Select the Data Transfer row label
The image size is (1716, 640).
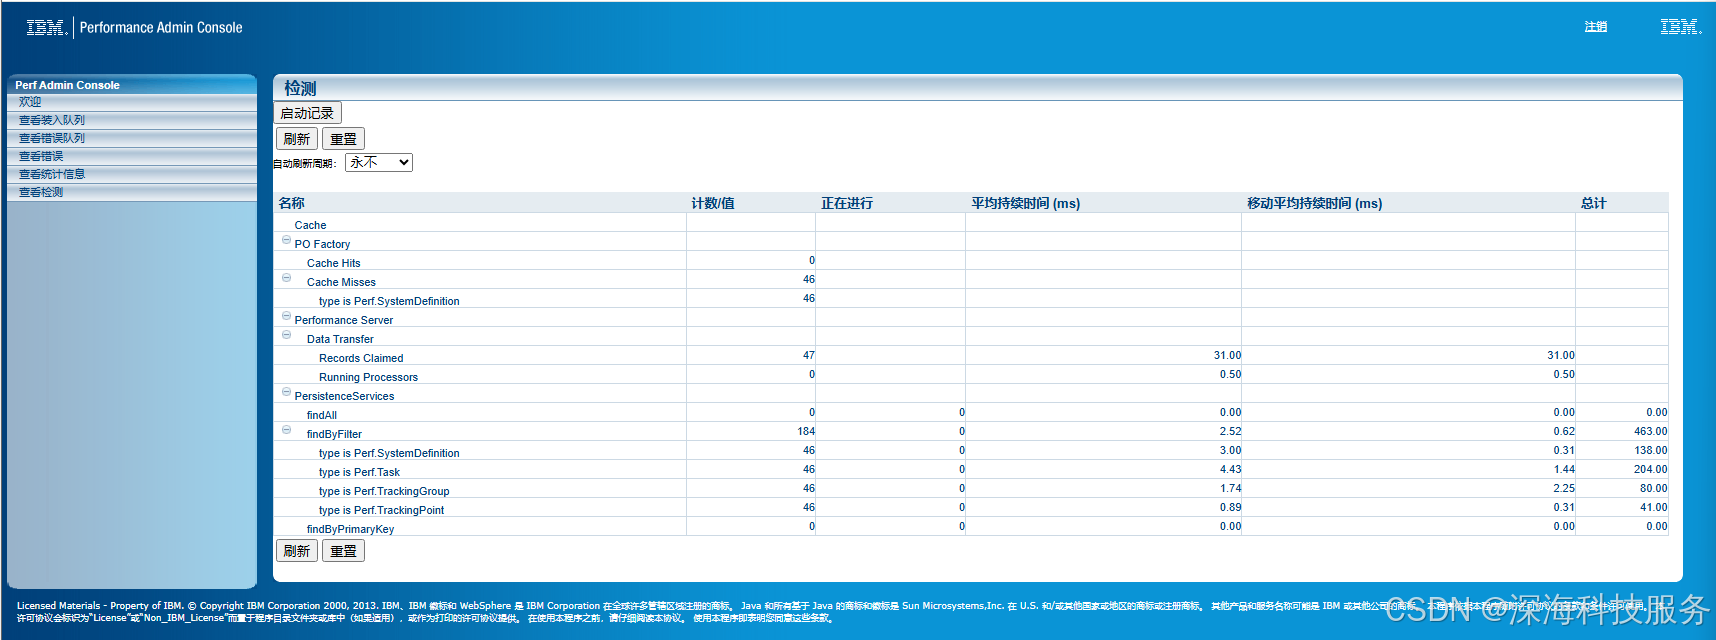(x=340, y=339)
